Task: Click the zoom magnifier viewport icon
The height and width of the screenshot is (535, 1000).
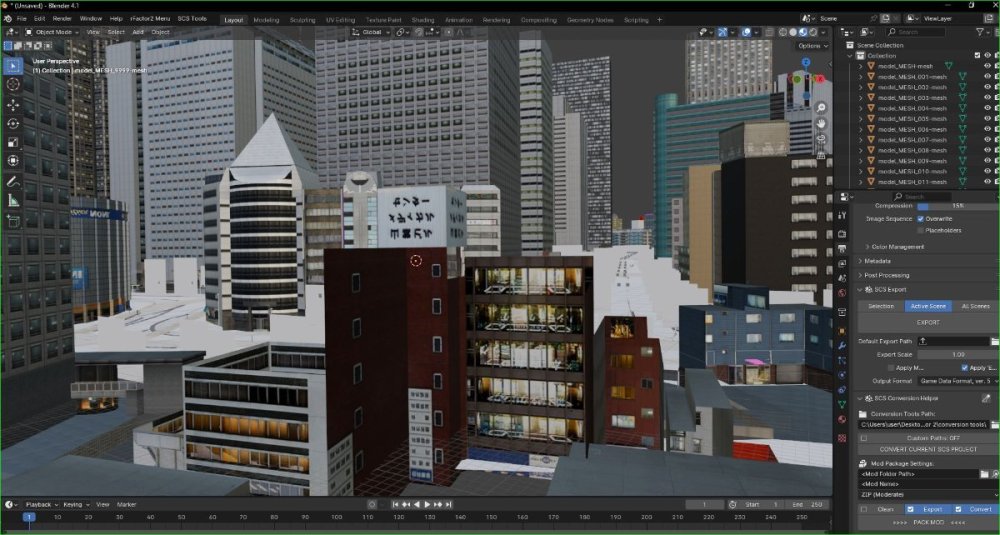Action: [821, 107]
